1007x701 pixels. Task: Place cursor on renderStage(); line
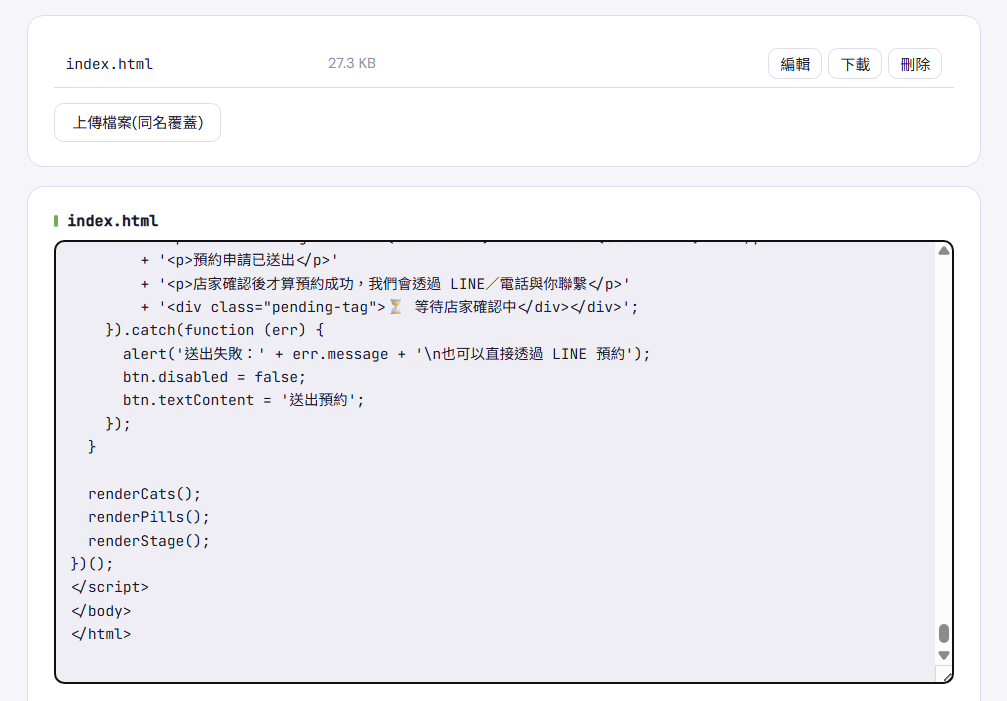click(149, 541)
